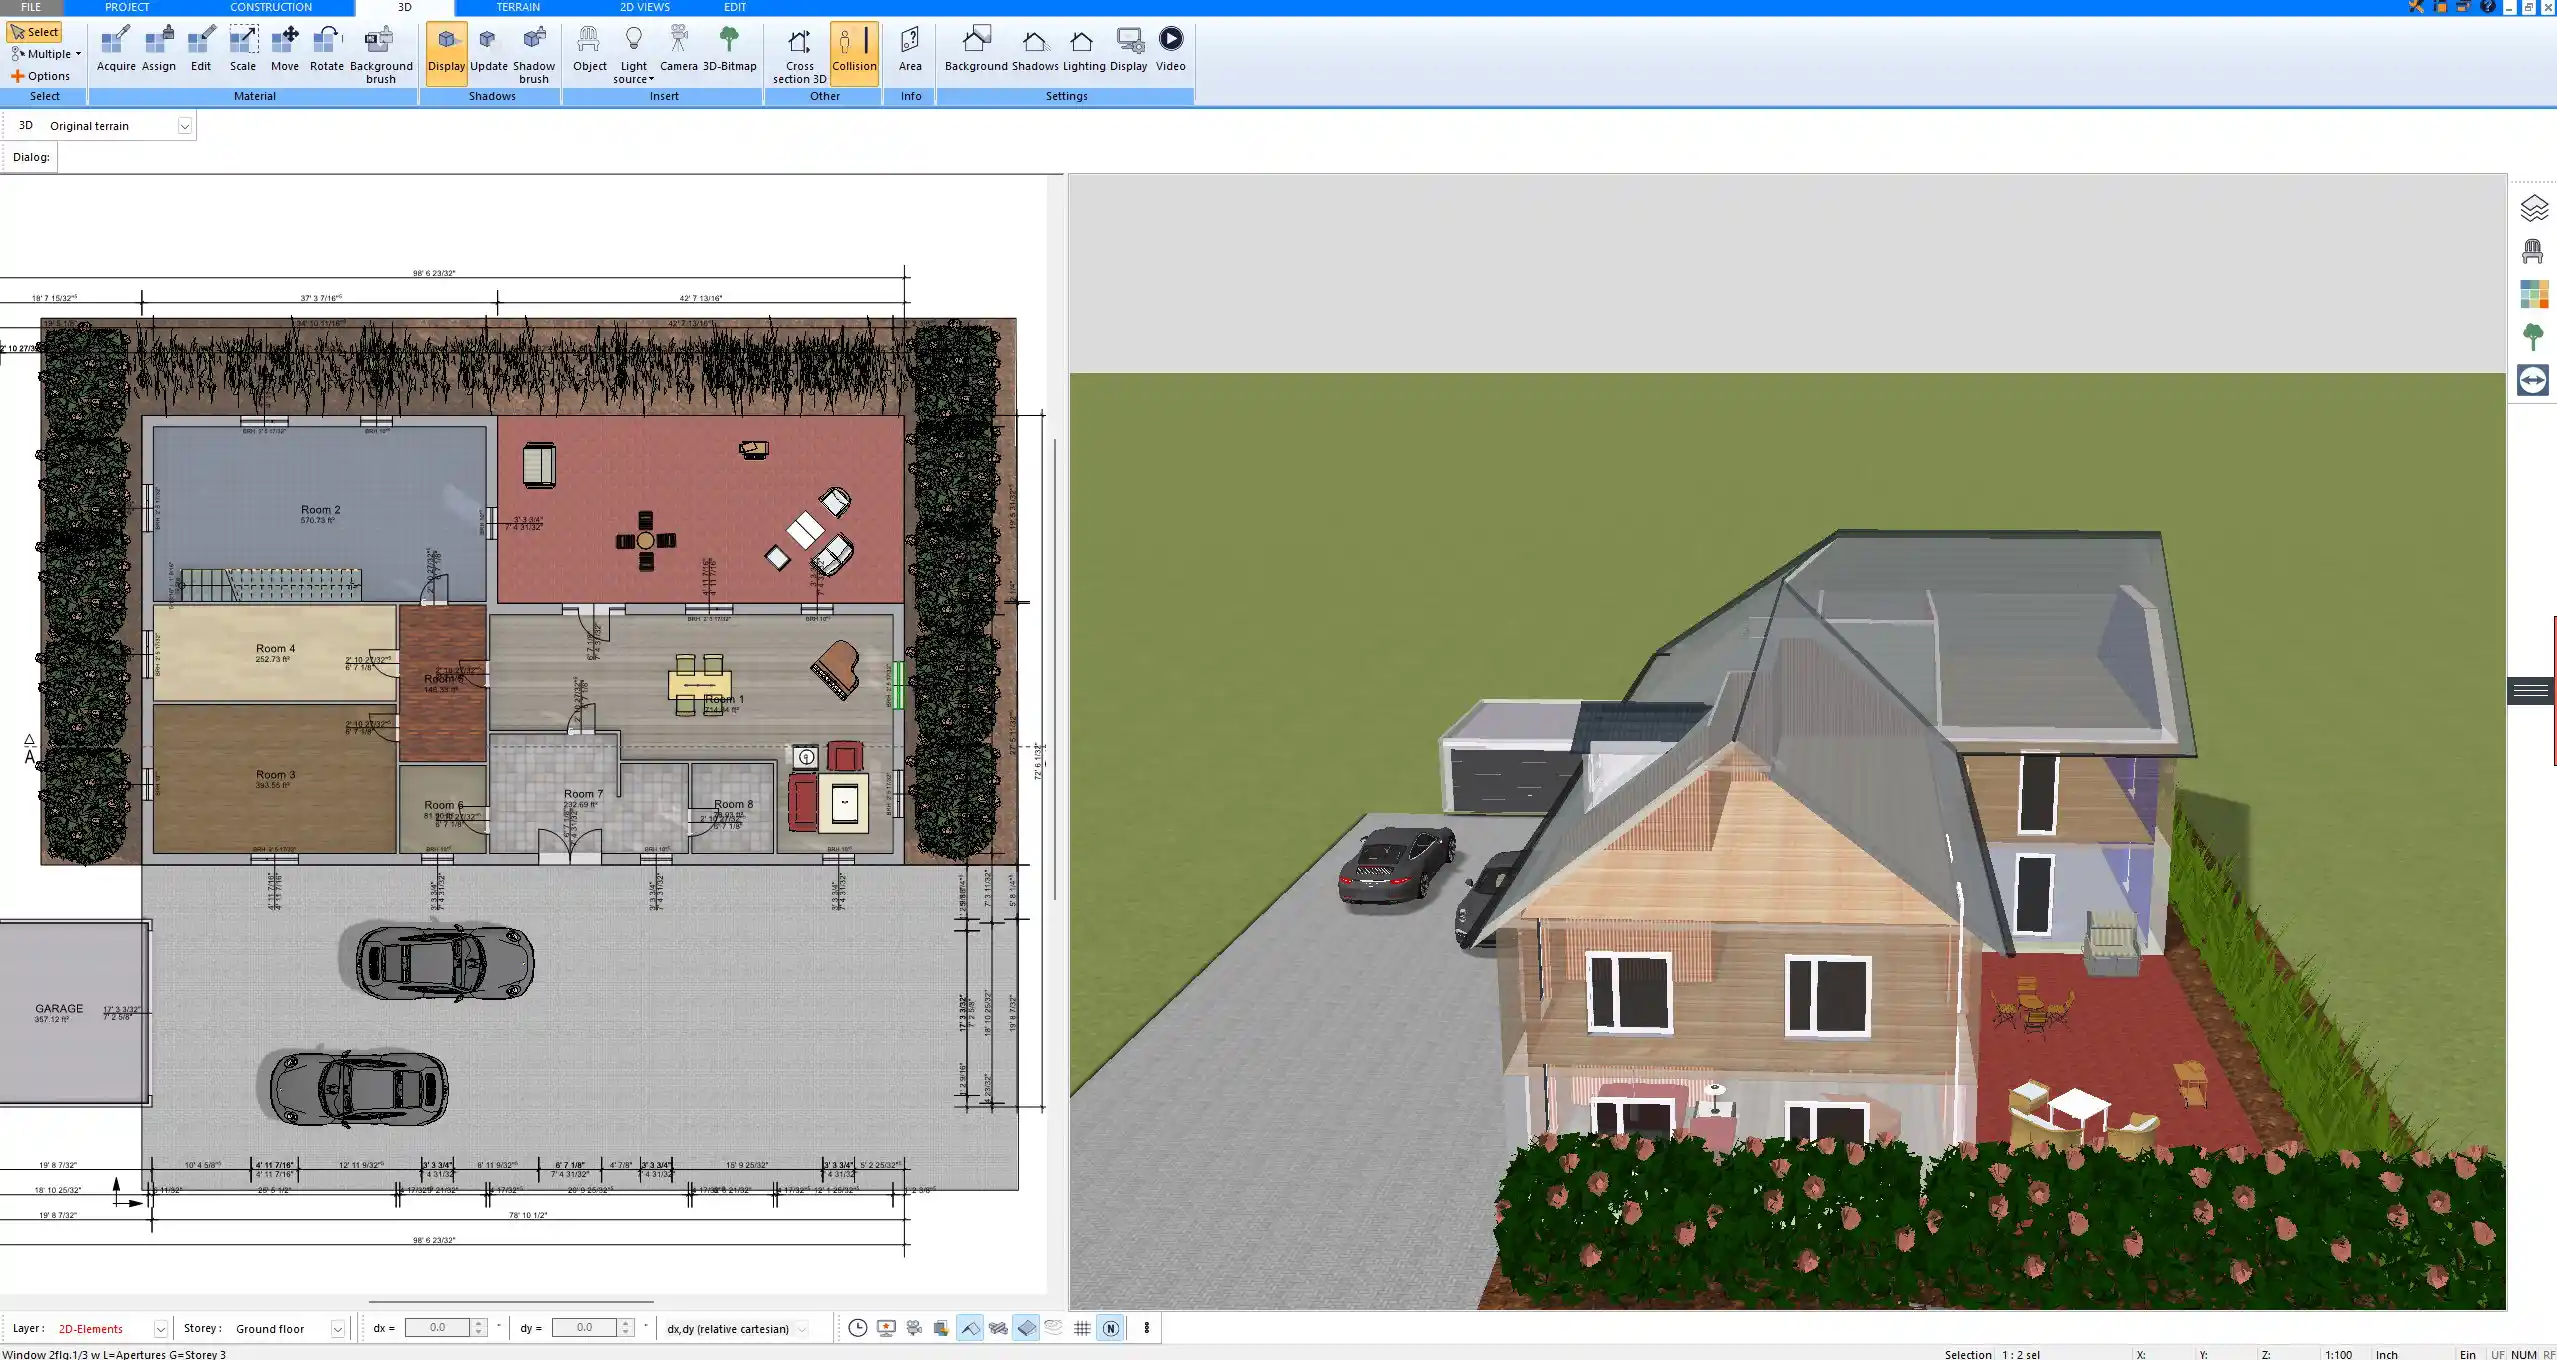Image resolution: width=2557 pixels, height=1360 pixels.
Task: Open the Shadow brush tool
Action: pos(533,54)
